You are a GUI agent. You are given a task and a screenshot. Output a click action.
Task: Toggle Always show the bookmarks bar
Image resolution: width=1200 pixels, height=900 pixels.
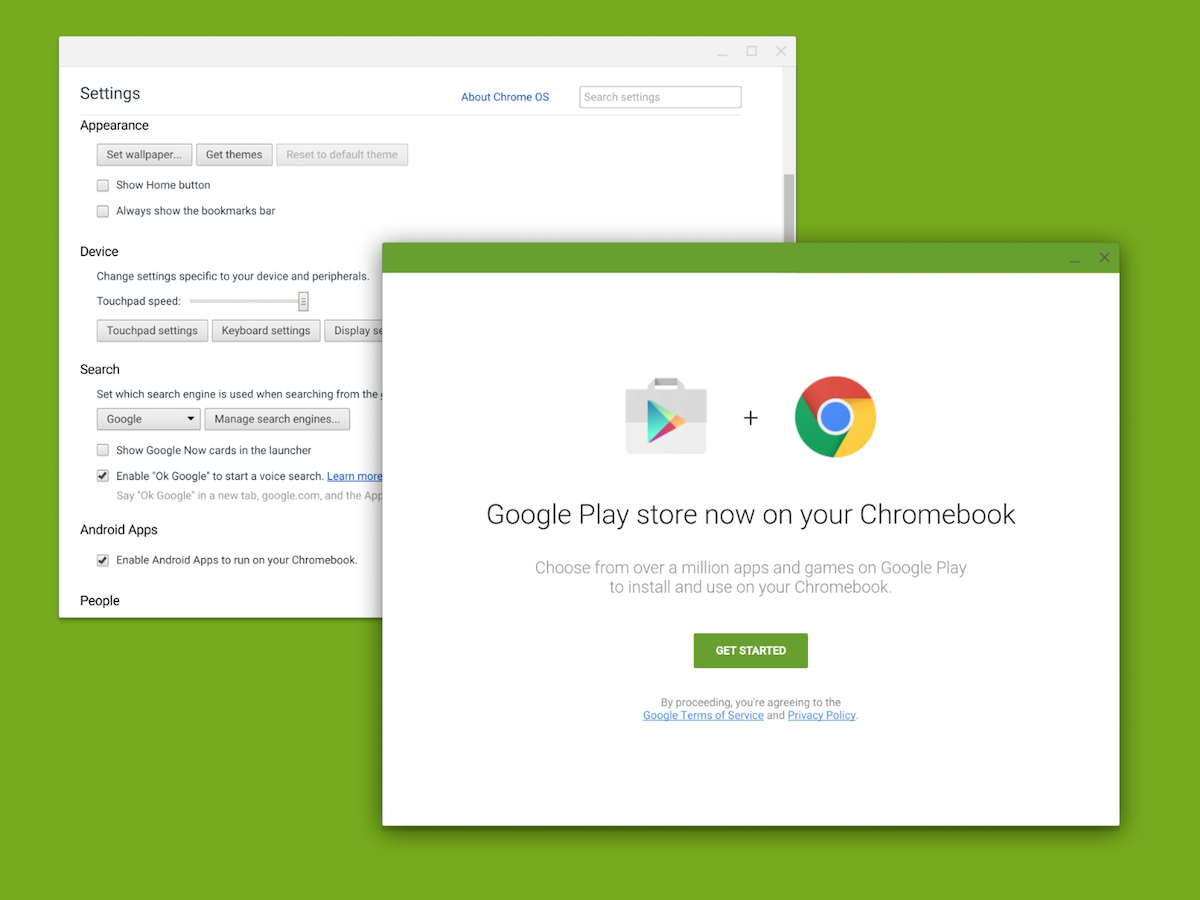(x=102, y=211)
